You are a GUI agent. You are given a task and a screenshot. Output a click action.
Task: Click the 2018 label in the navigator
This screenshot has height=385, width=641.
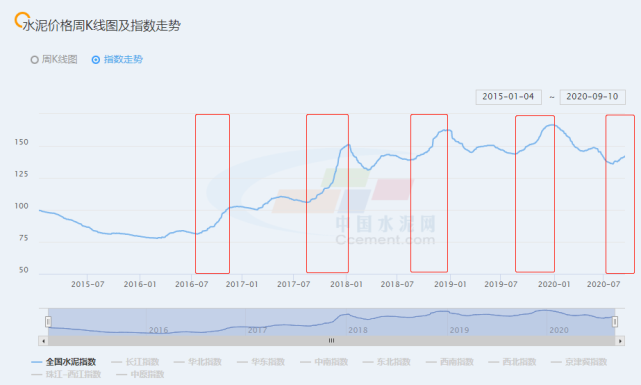tap(358, 330)
